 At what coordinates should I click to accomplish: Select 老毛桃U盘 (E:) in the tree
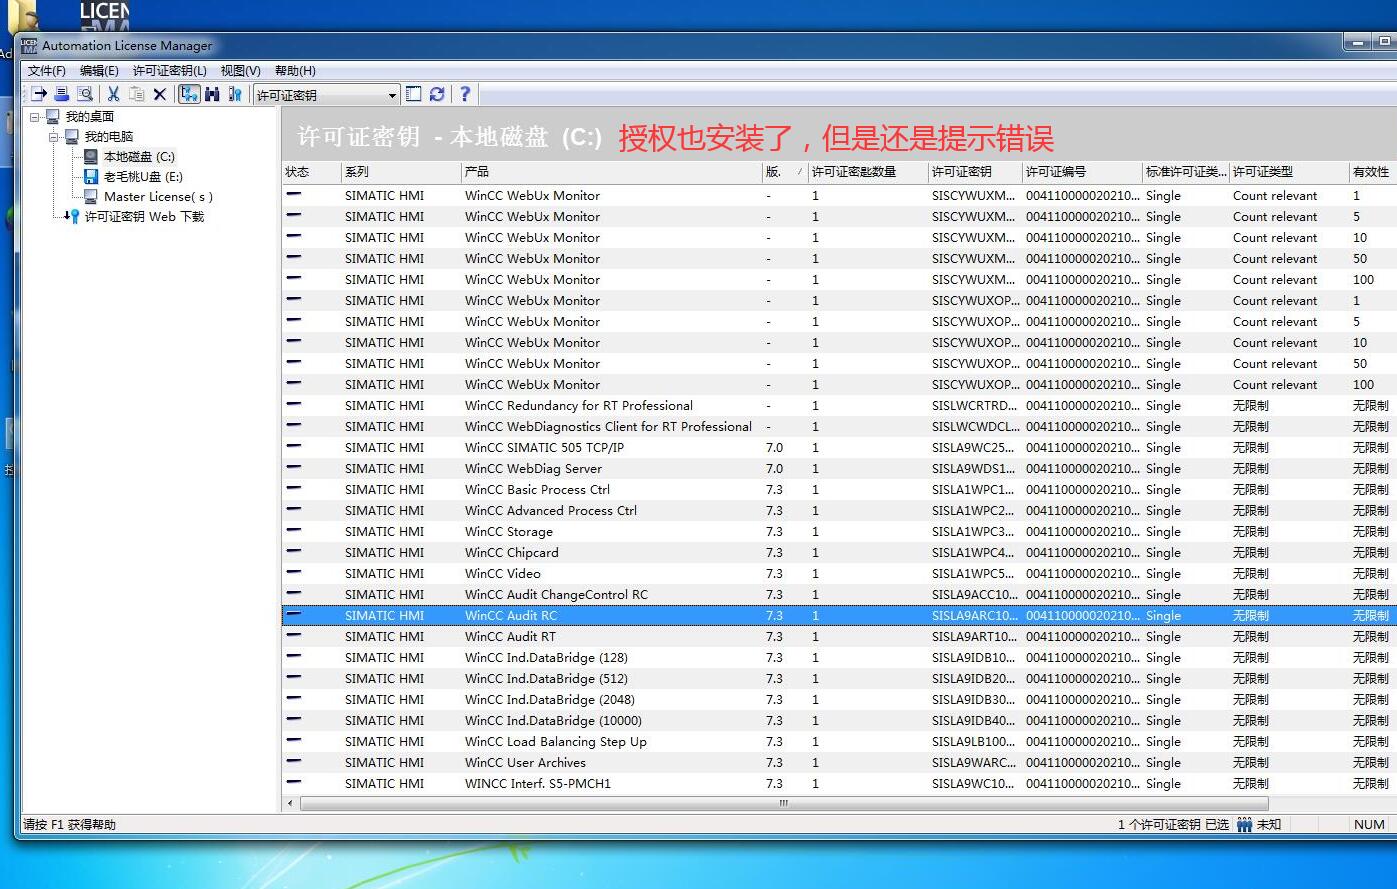(142, 177)
